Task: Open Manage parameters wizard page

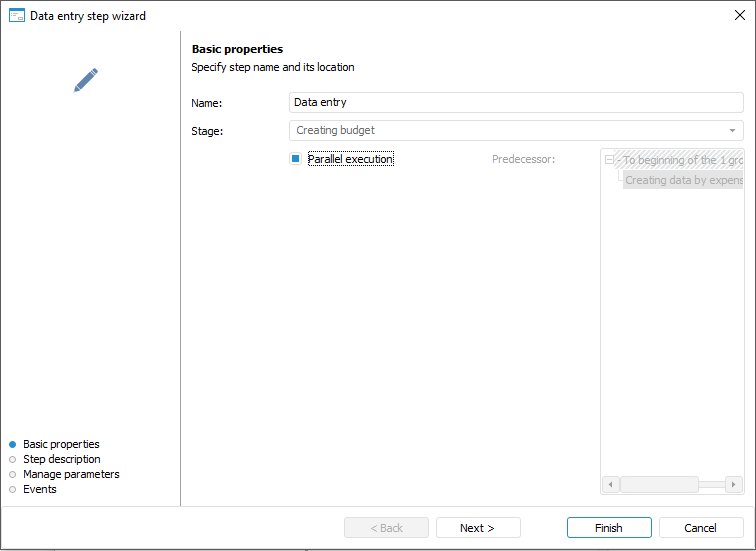Action: (70, 474)
